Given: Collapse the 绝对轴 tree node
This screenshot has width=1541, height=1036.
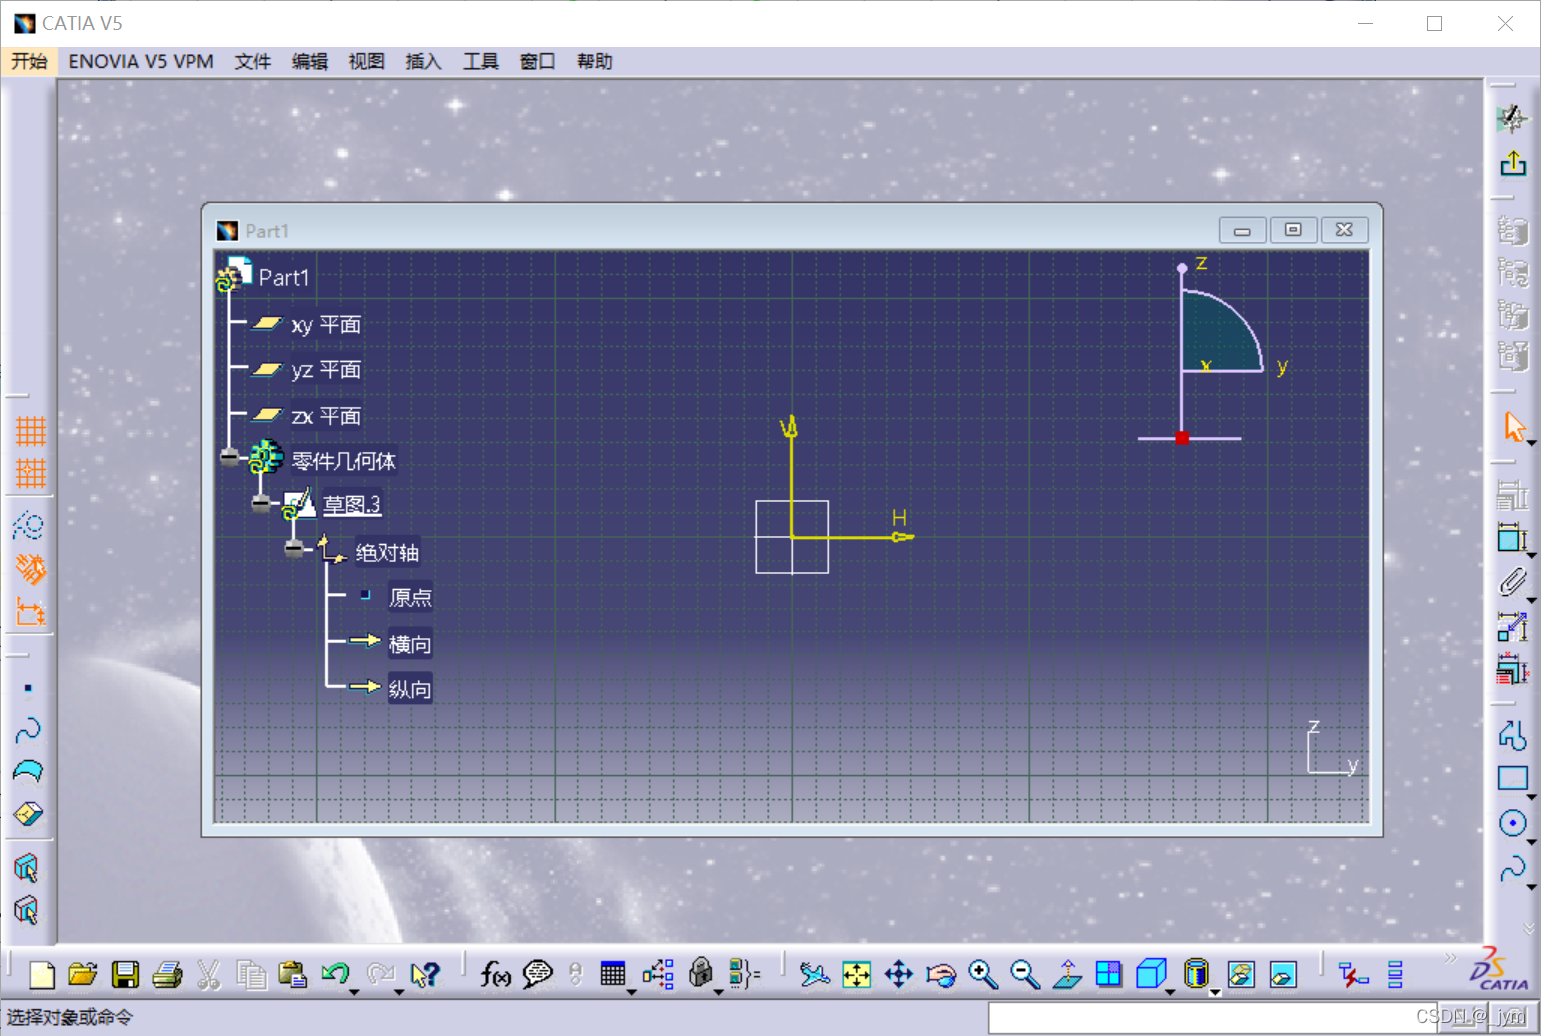Looking at the screenshot, I should point(293,549).
